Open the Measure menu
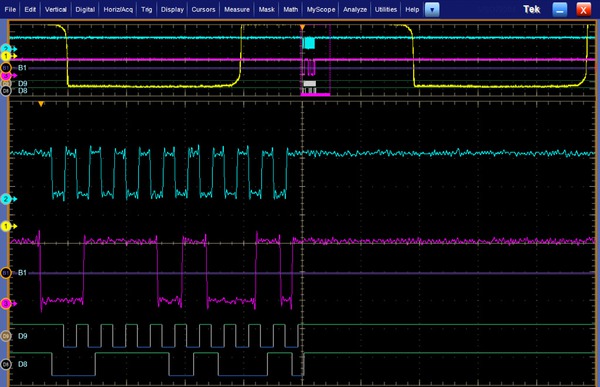This screenshot has height=387, width=600. (237, 10)
